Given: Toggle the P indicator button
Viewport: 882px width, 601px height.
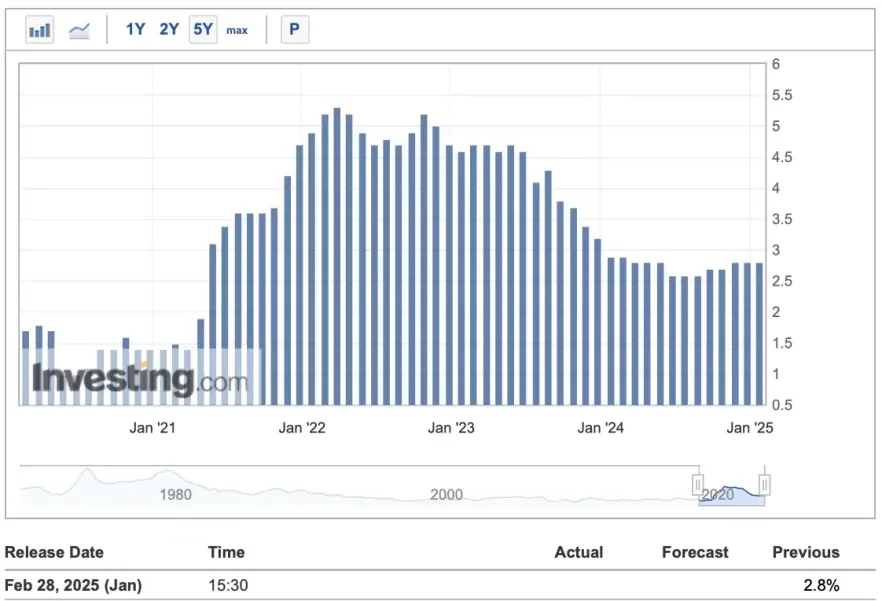Looking at the screenshot, I should 293,29.
